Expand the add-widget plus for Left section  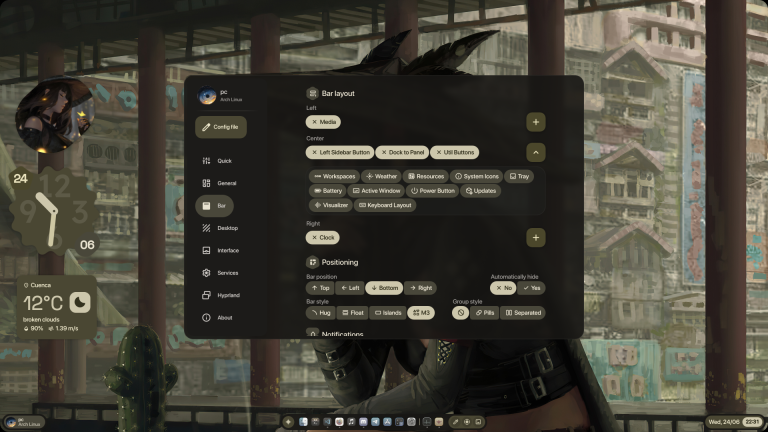point(536,122)
